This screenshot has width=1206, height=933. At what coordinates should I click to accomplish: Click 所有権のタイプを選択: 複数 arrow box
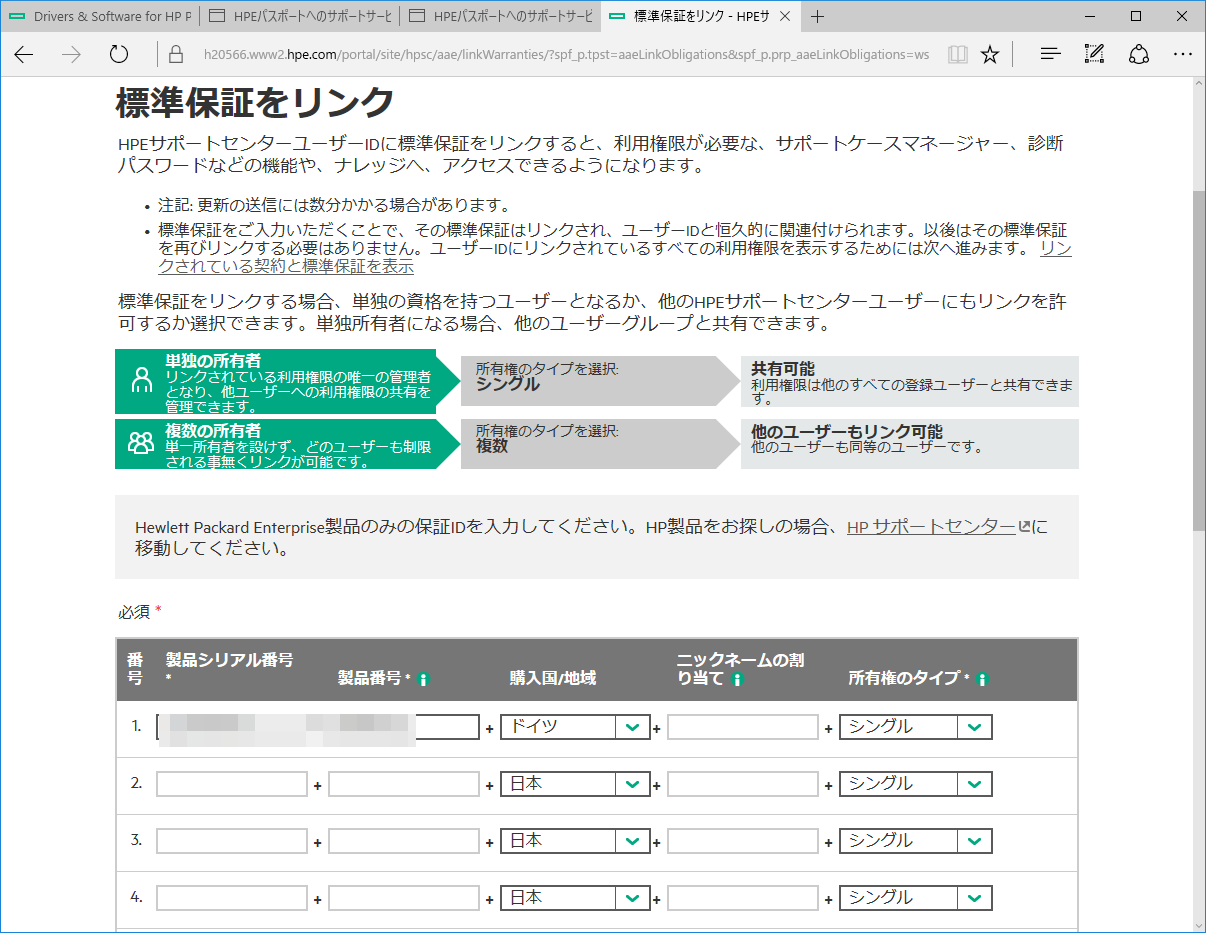click(x=600, y=443)
